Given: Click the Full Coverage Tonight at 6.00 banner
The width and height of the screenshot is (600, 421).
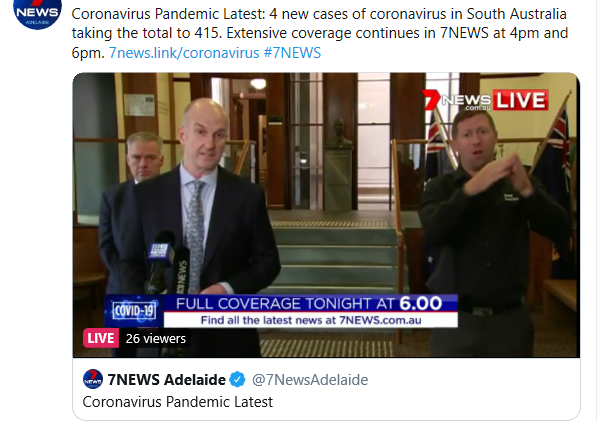Looking at the screenshot, I should coord(310,303).
